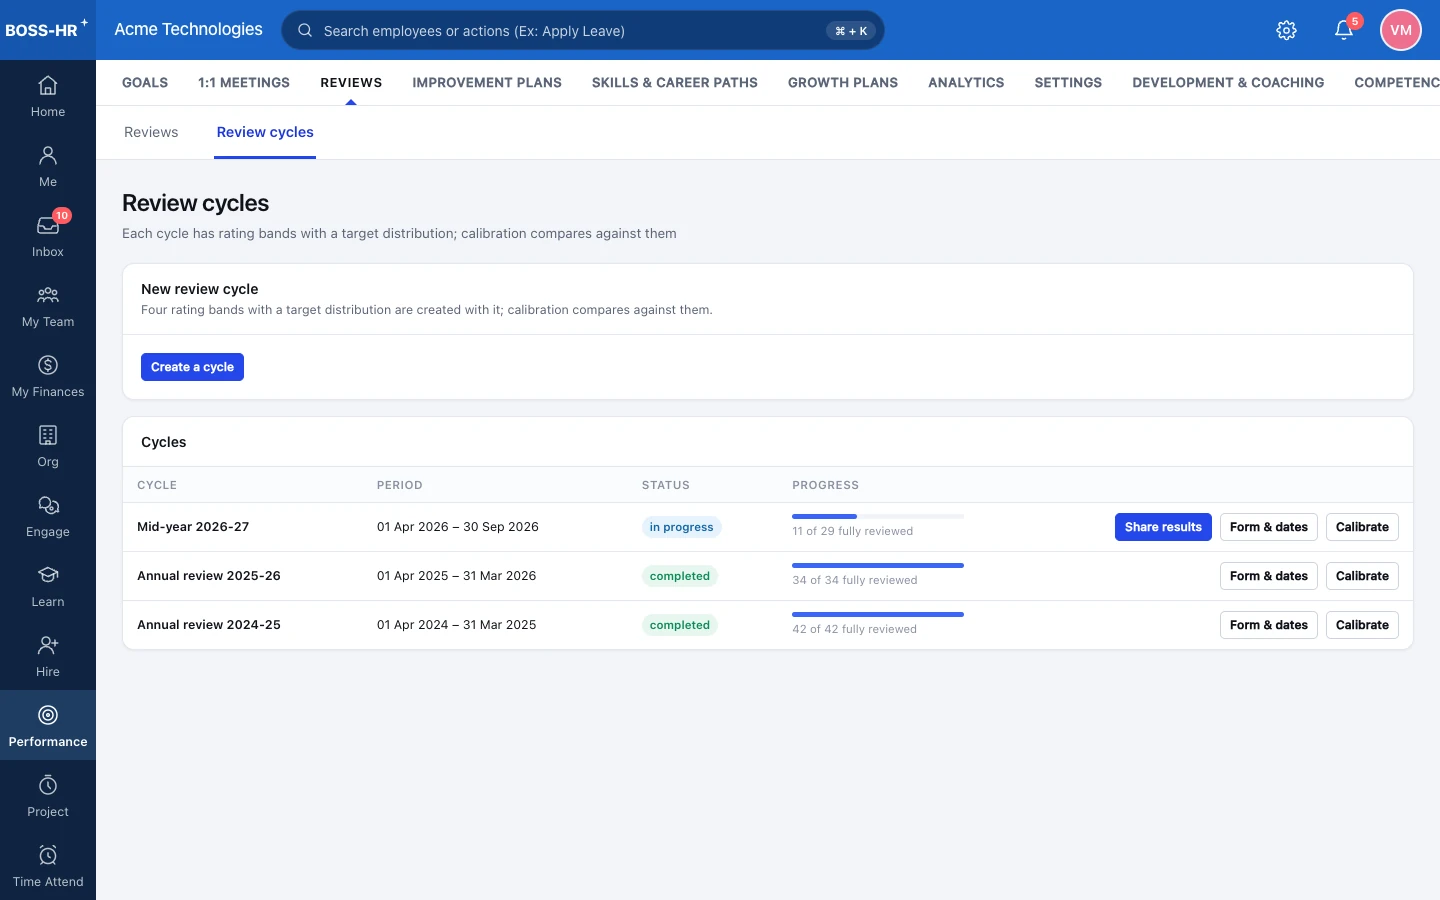Open the Analytics tab
Viewport: 1440px width, 900px height.
966,82
